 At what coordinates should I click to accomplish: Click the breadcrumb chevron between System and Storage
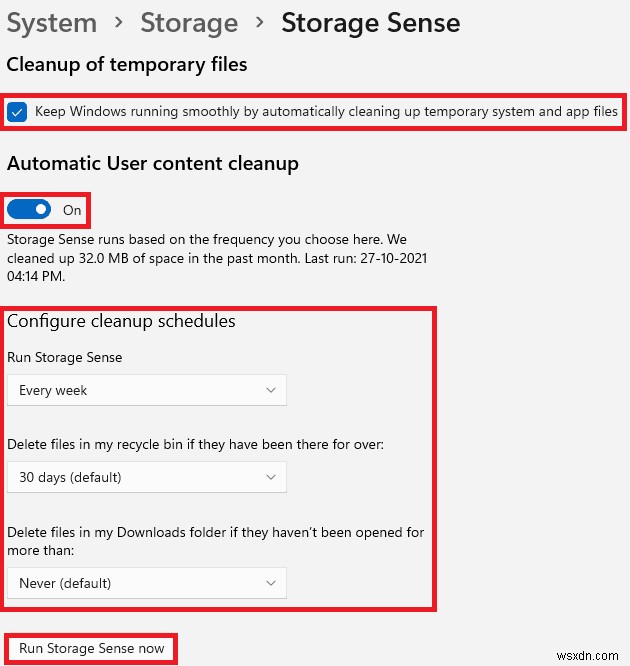[x=119, y=23]
